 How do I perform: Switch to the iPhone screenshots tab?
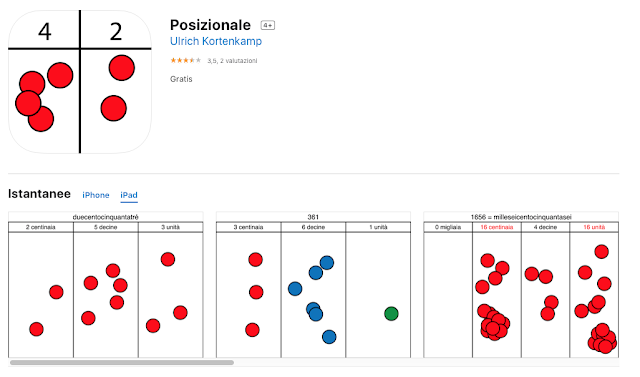[96, 195]
